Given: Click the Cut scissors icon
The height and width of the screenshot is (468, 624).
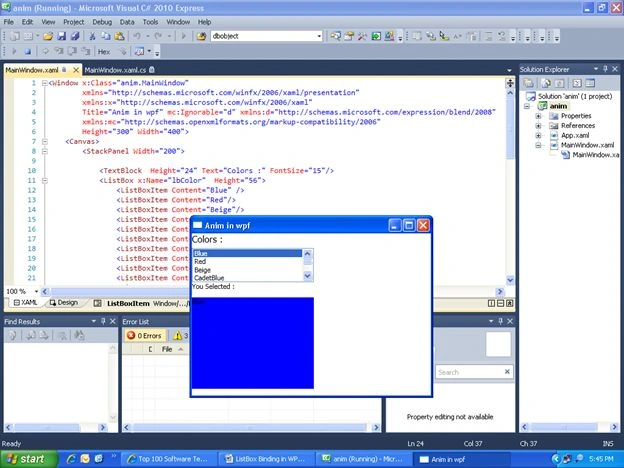Looking at the screenshot, I should 92,36.
